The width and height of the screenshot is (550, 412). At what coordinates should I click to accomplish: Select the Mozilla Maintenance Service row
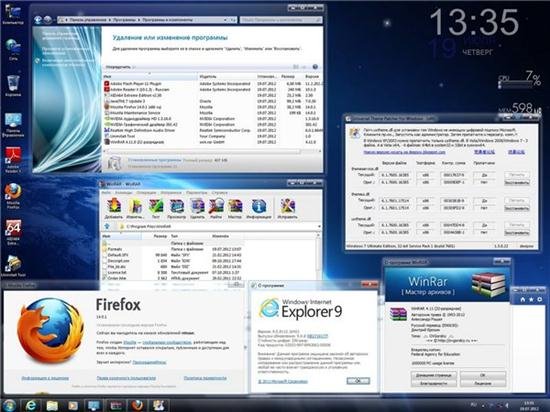213,113
